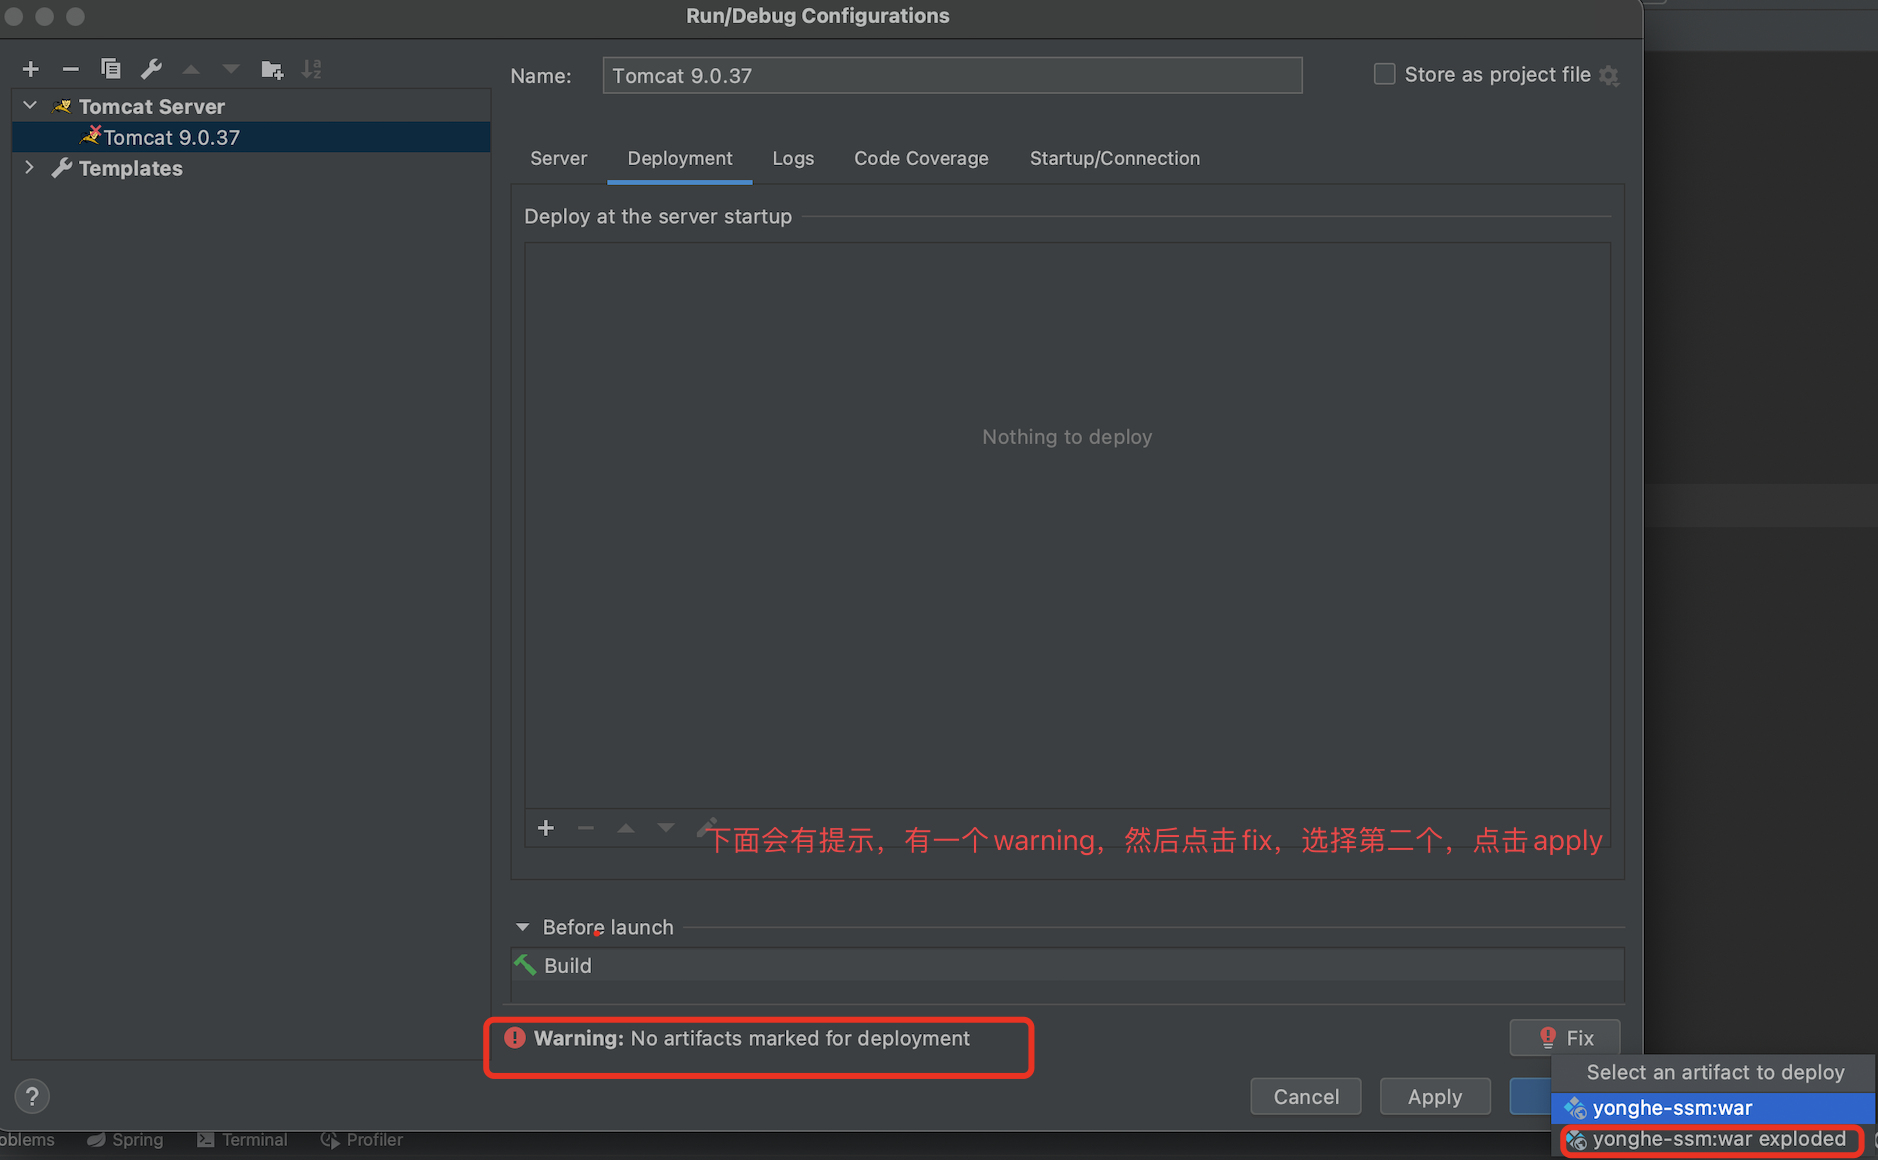This screenshot has height=1160, width=1878.
Task: Move configuration down in the list
Action: (231, 69)
